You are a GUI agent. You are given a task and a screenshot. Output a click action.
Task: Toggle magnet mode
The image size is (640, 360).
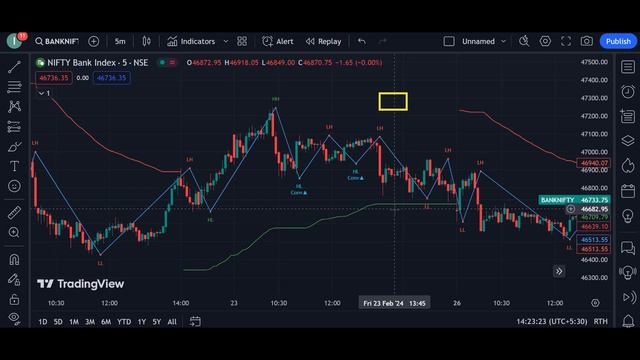14,260
